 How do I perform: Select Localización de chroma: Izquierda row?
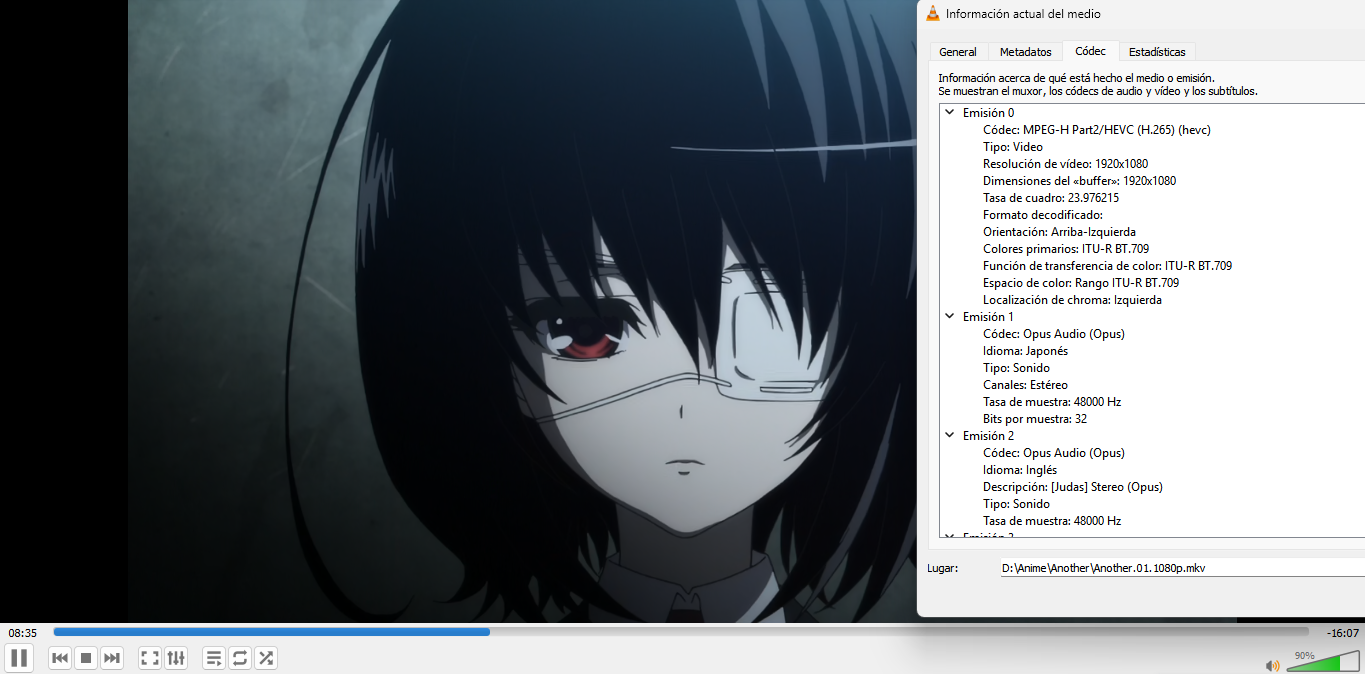[1072, 300]
